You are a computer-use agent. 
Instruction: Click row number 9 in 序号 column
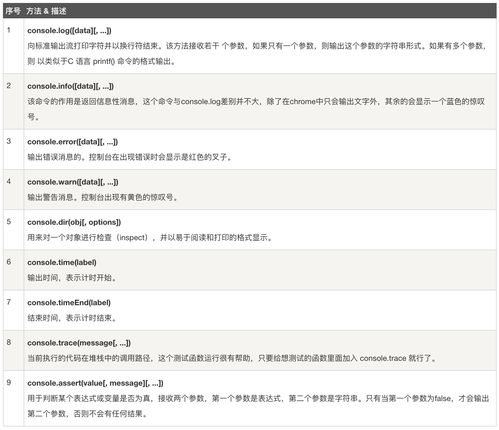click(x=9, y=383)
